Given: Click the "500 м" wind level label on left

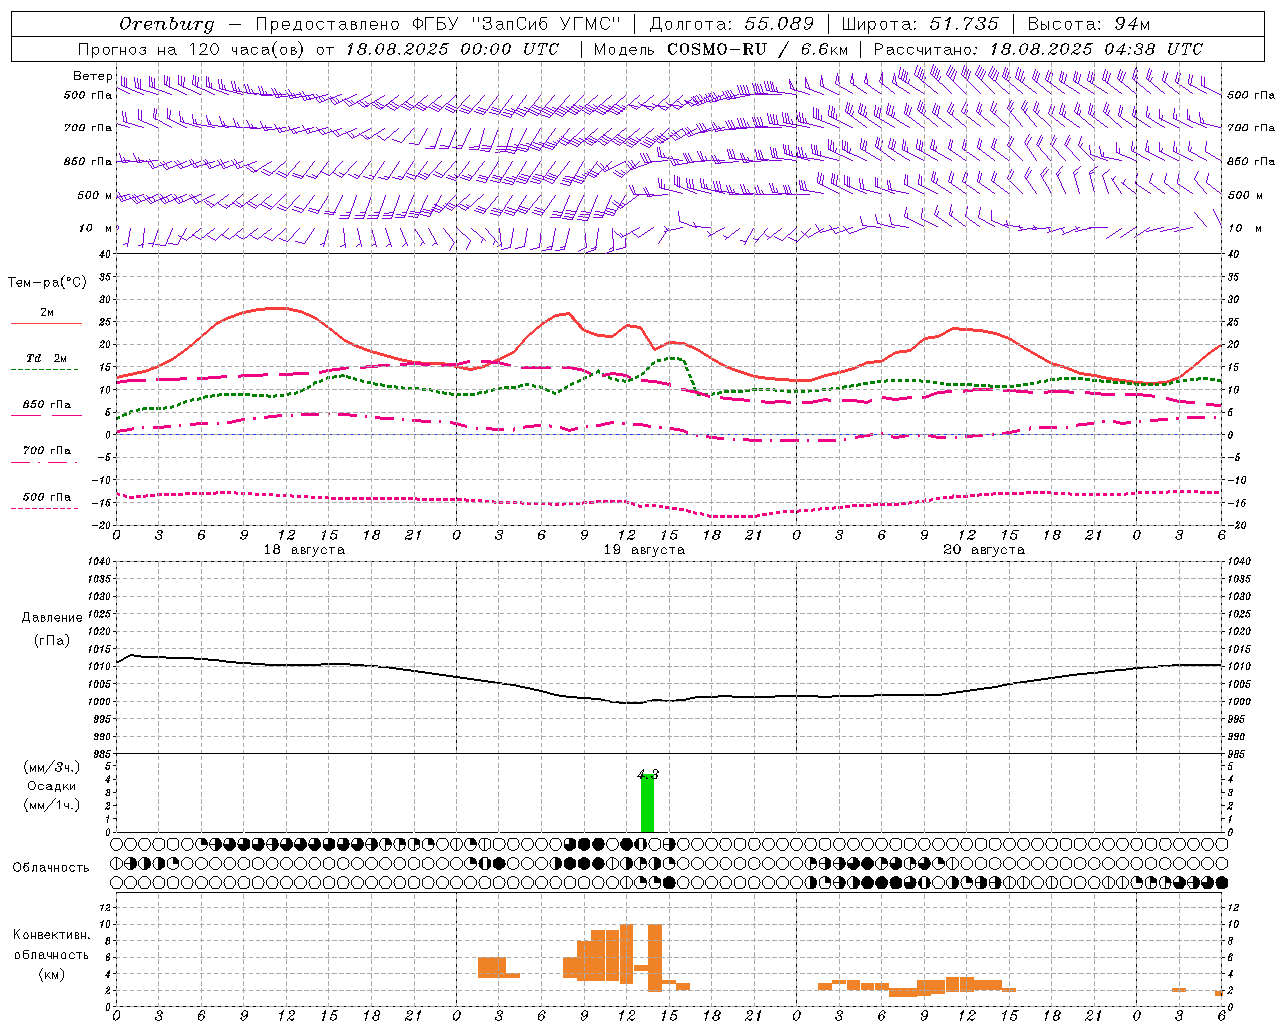Looking at the screenshot, I should pos(95,196).
